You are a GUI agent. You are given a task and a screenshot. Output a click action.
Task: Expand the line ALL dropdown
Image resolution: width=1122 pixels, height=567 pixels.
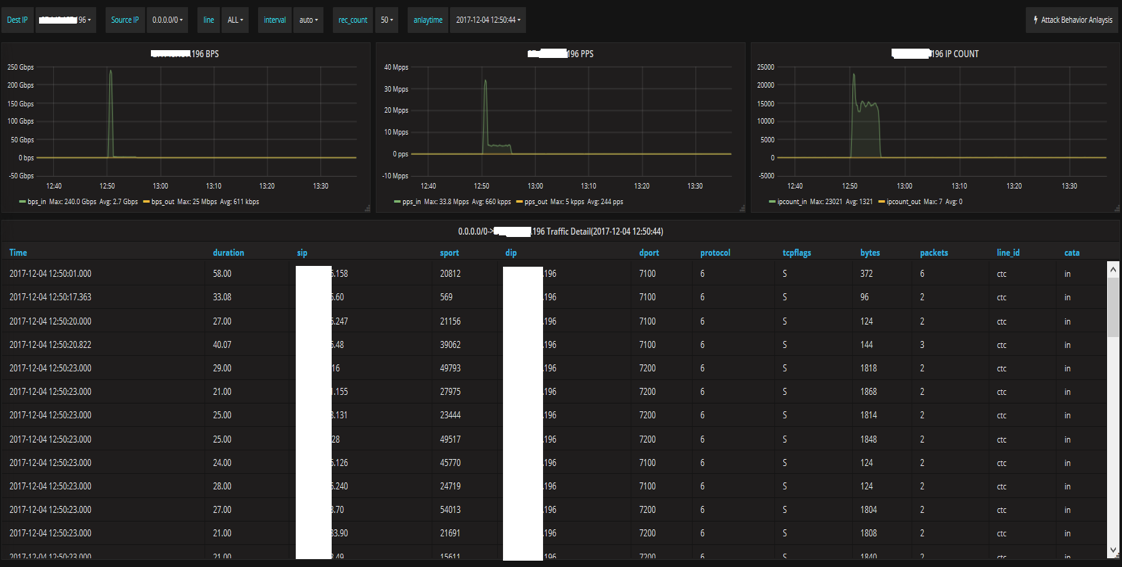pyautogui.click(x=235, y=20)
